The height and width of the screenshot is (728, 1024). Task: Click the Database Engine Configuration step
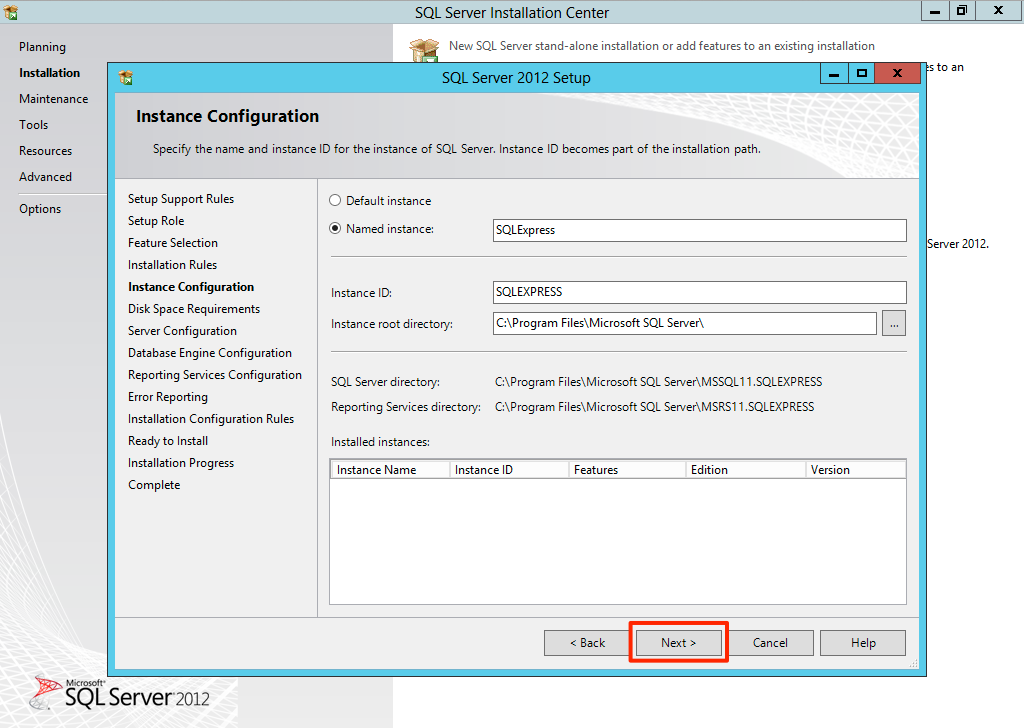click(210, 353)
